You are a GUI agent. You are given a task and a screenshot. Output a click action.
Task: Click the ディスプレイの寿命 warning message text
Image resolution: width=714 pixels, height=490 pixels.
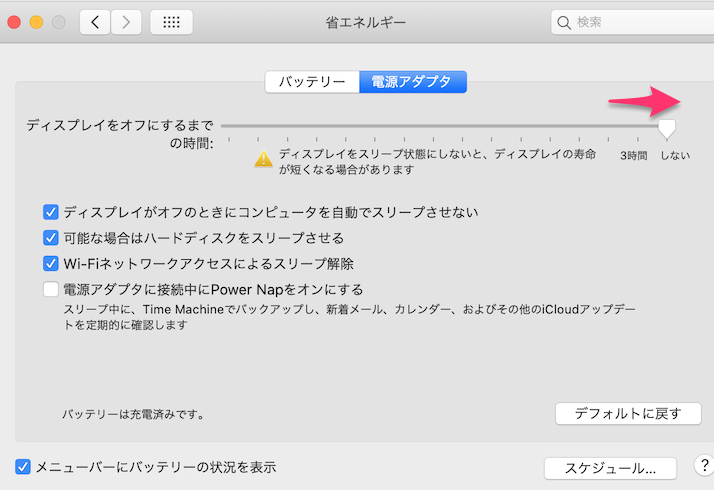437,162
